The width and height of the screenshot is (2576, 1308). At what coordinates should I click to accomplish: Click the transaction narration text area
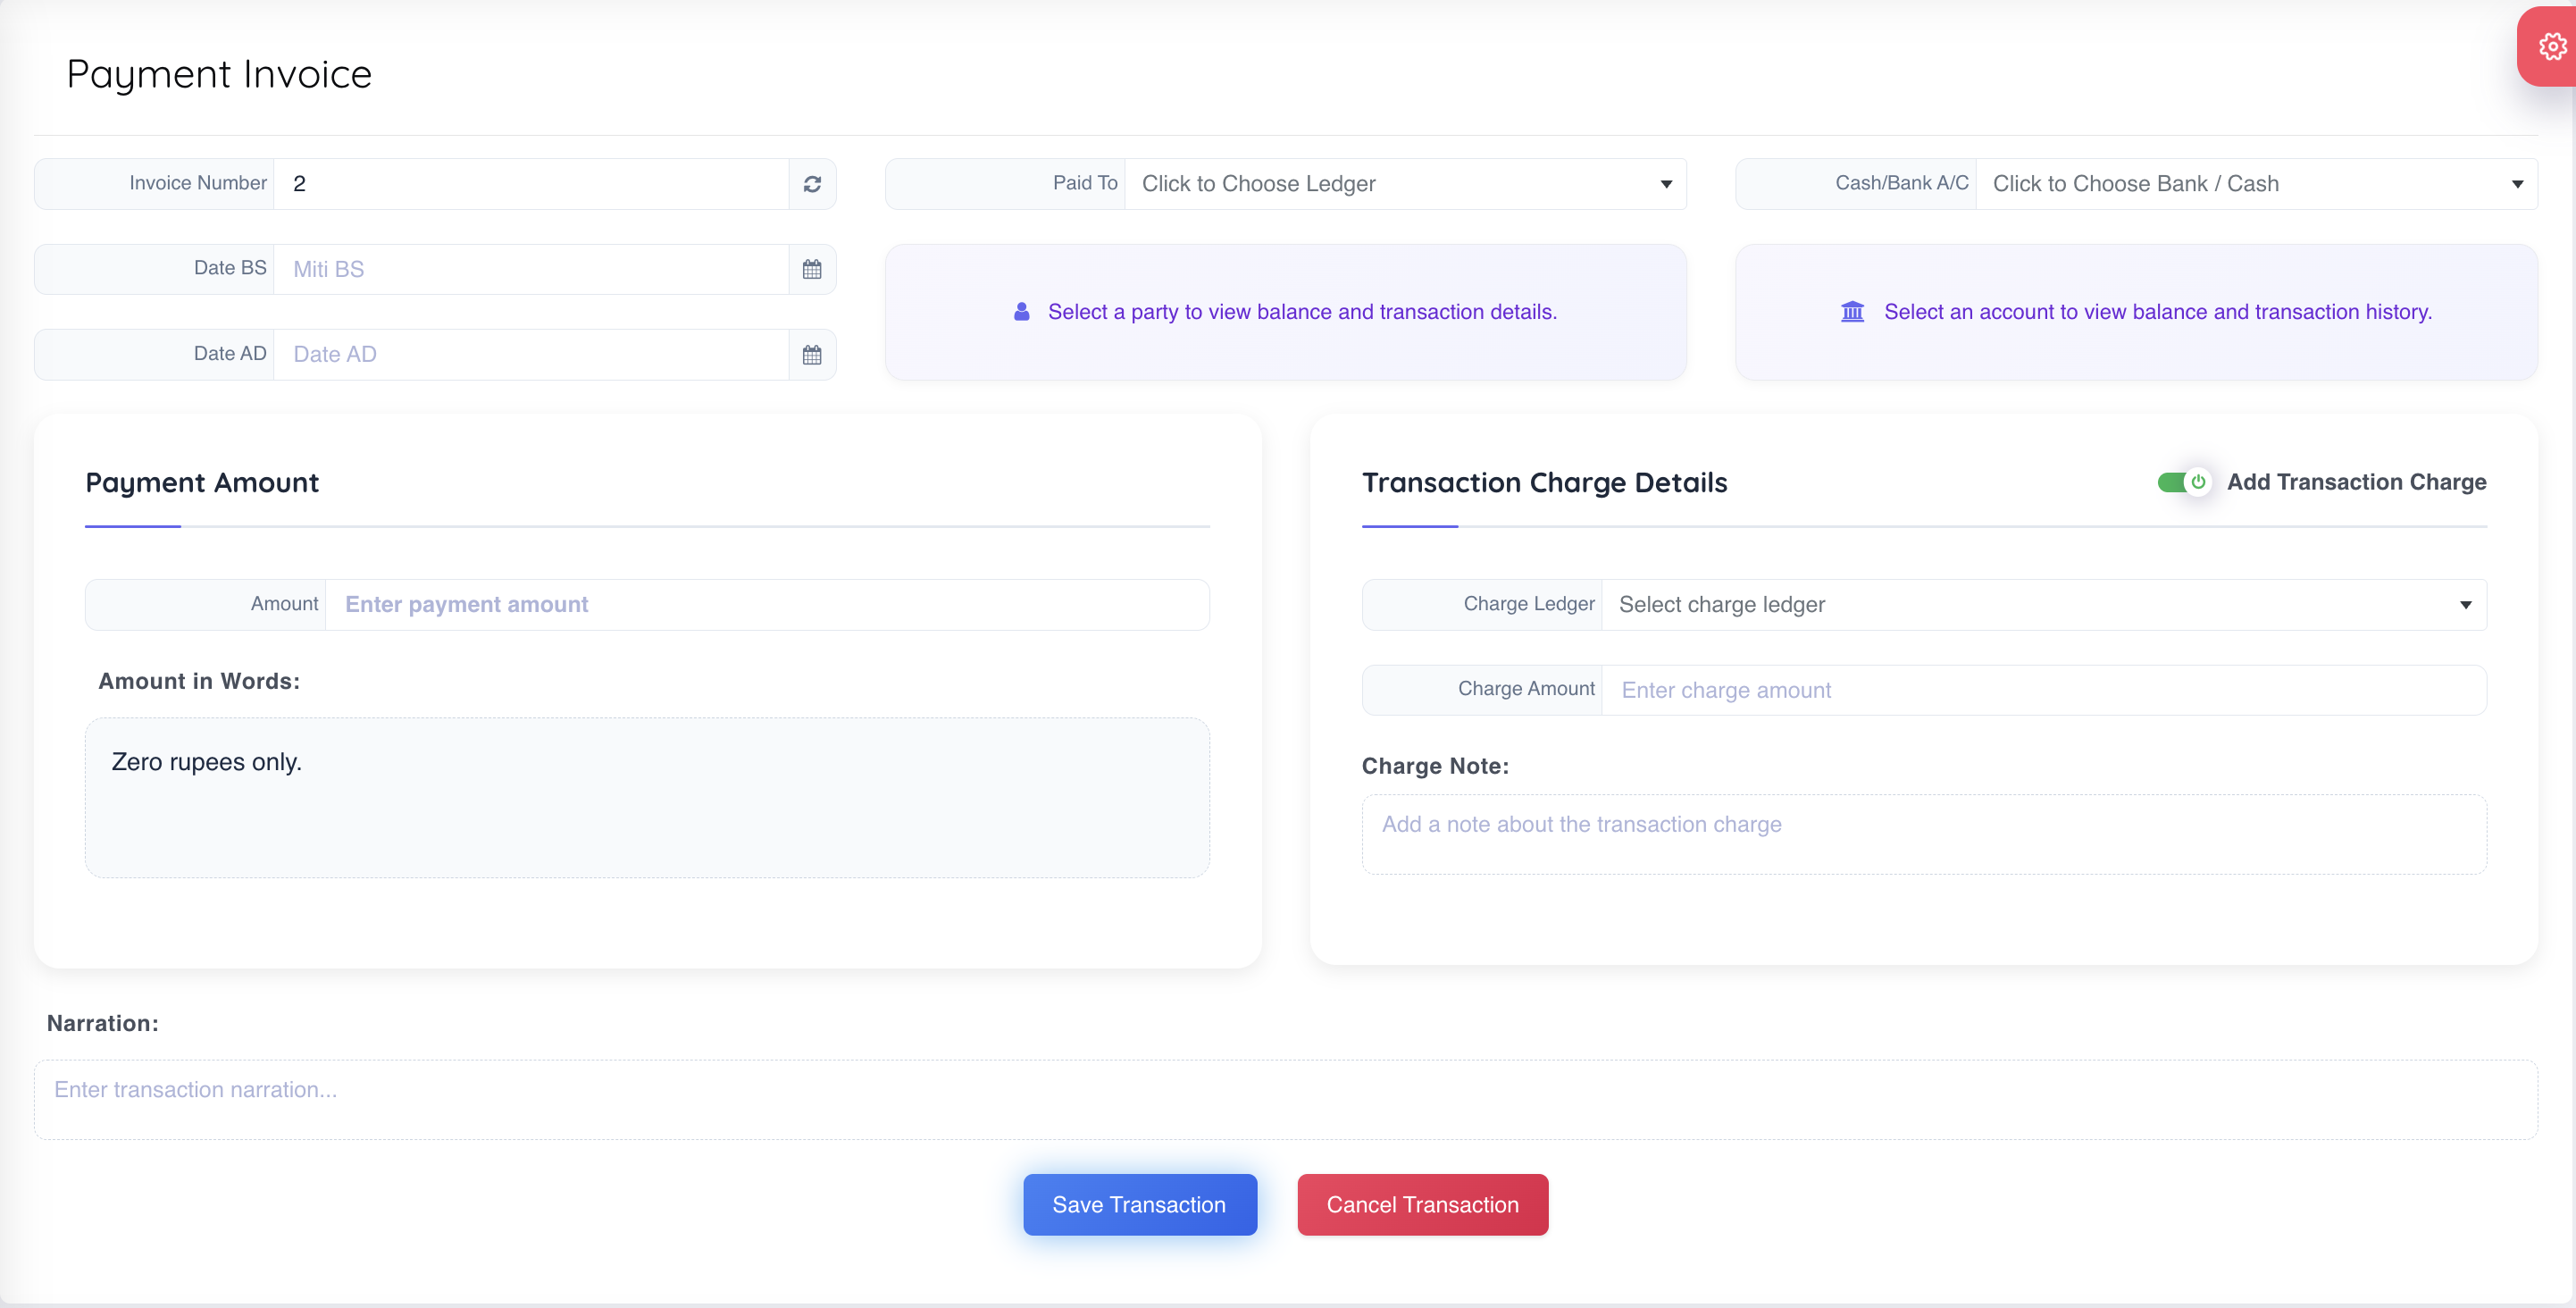1285,1099
